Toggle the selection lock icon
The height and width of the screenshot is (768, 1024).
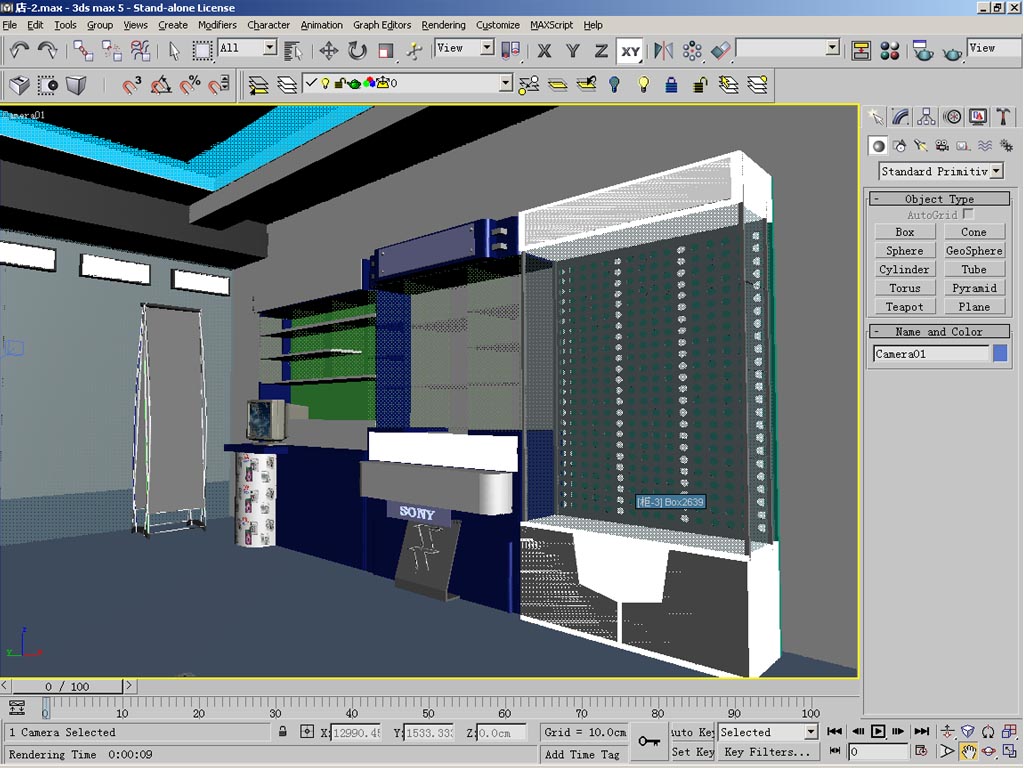point(283,733)
